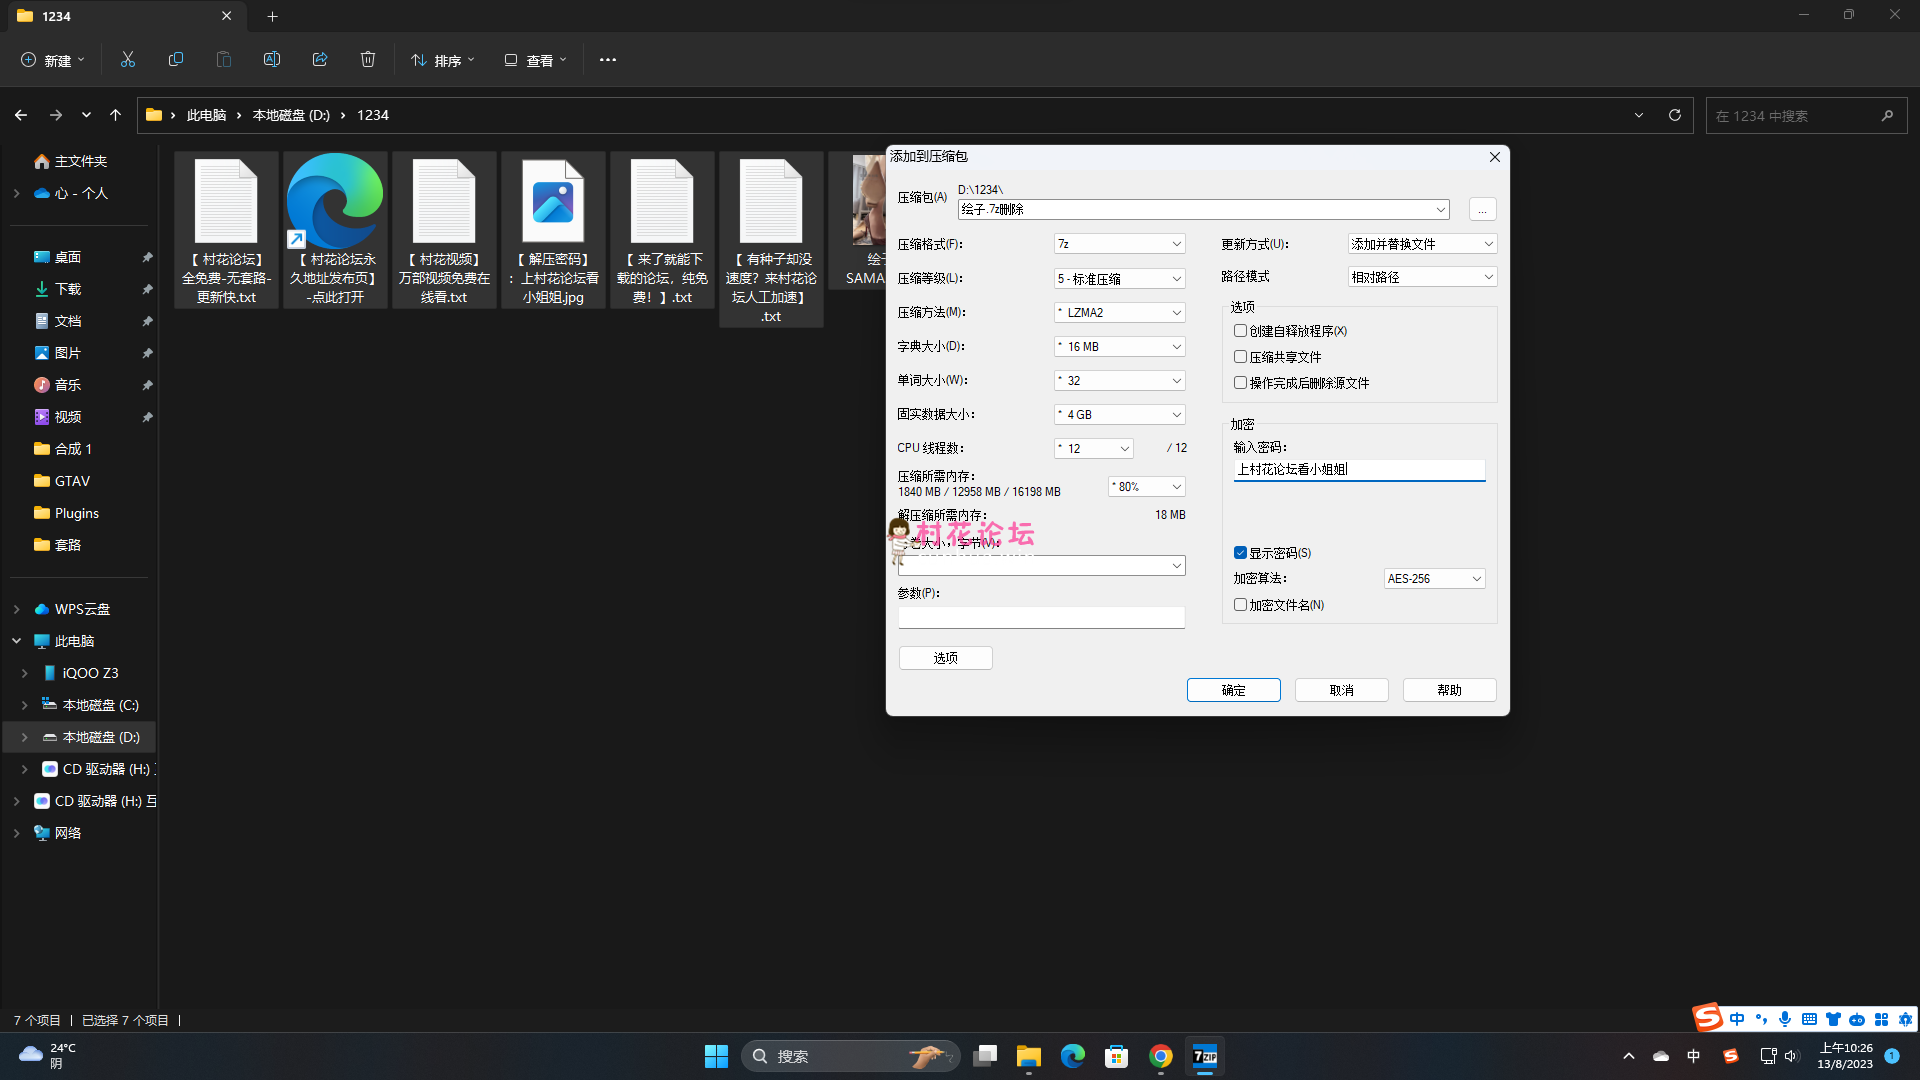Open Microsoft Edge from the taskbar
The image size is (1920, 1080).
tap(1073, 1056)
